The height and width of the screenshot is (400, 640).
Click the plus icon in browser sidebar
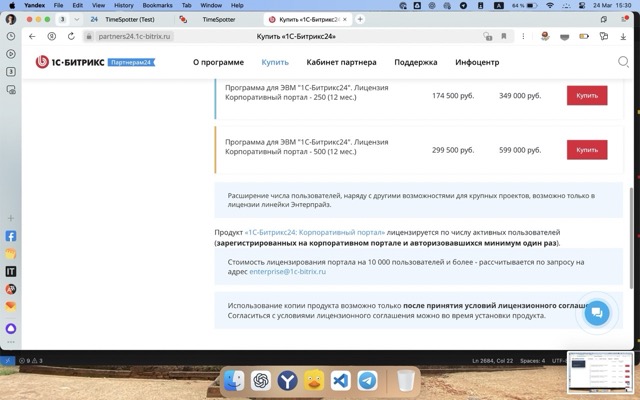pyautogui.click(x=11, y=218)
